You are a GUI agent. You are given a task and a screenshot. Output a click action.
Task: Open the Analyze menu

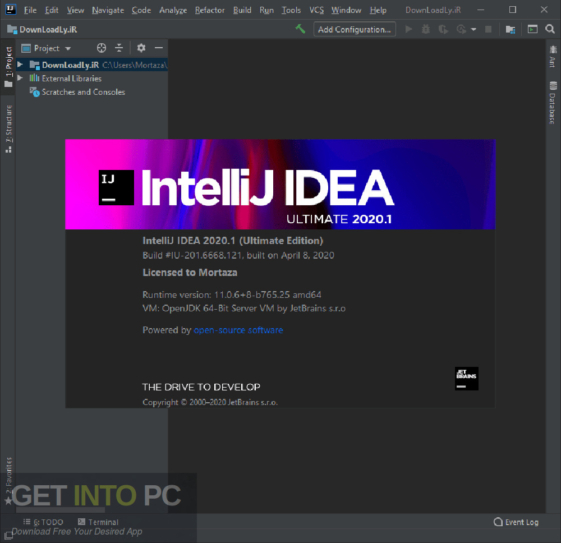[173, 10]
